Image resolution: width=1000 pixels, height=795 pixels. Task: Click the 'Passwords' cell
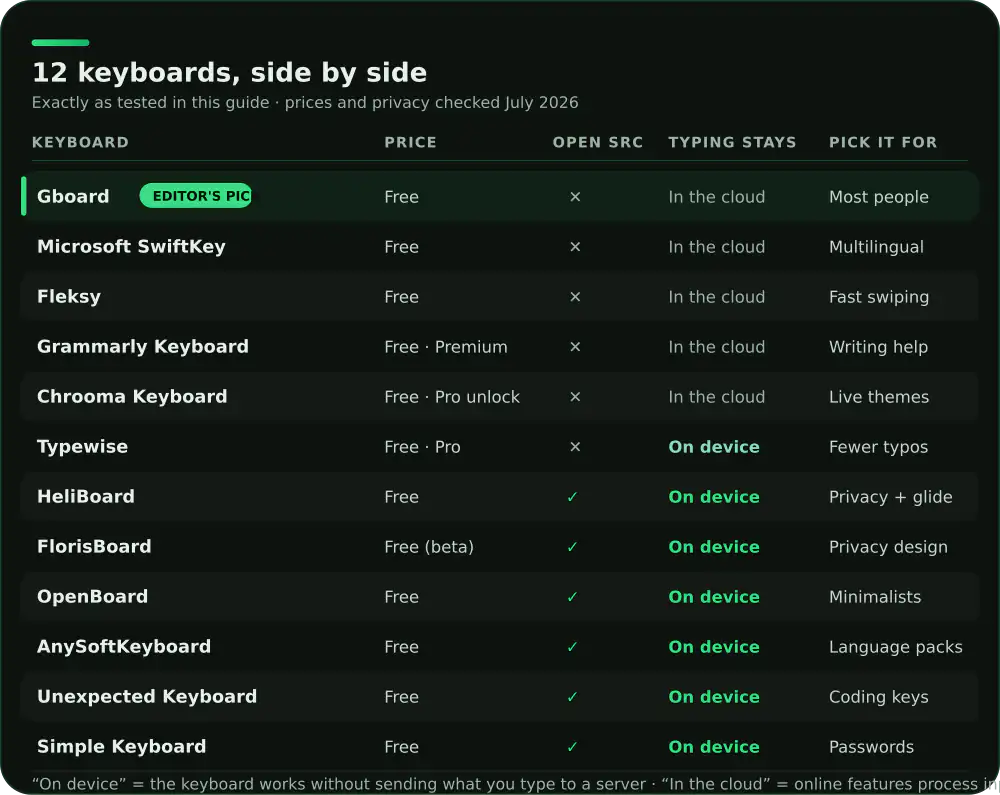[871, 747]
